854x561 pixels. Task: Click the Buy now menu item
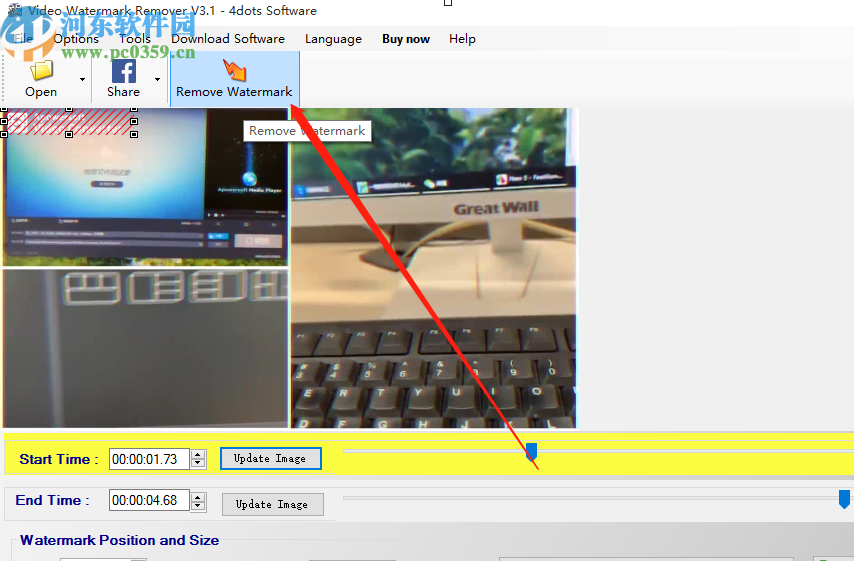(406, 39)
